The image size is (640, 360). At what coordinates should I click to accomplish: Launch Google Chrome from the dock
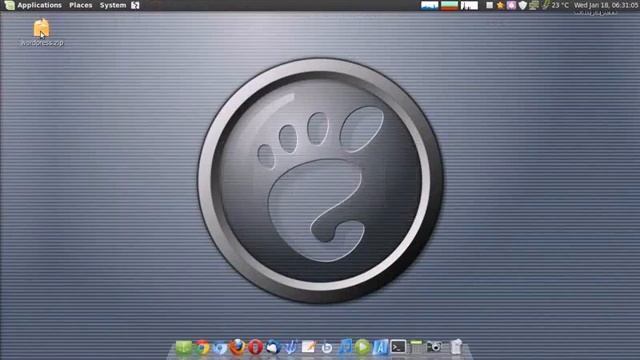coord(202,347)
